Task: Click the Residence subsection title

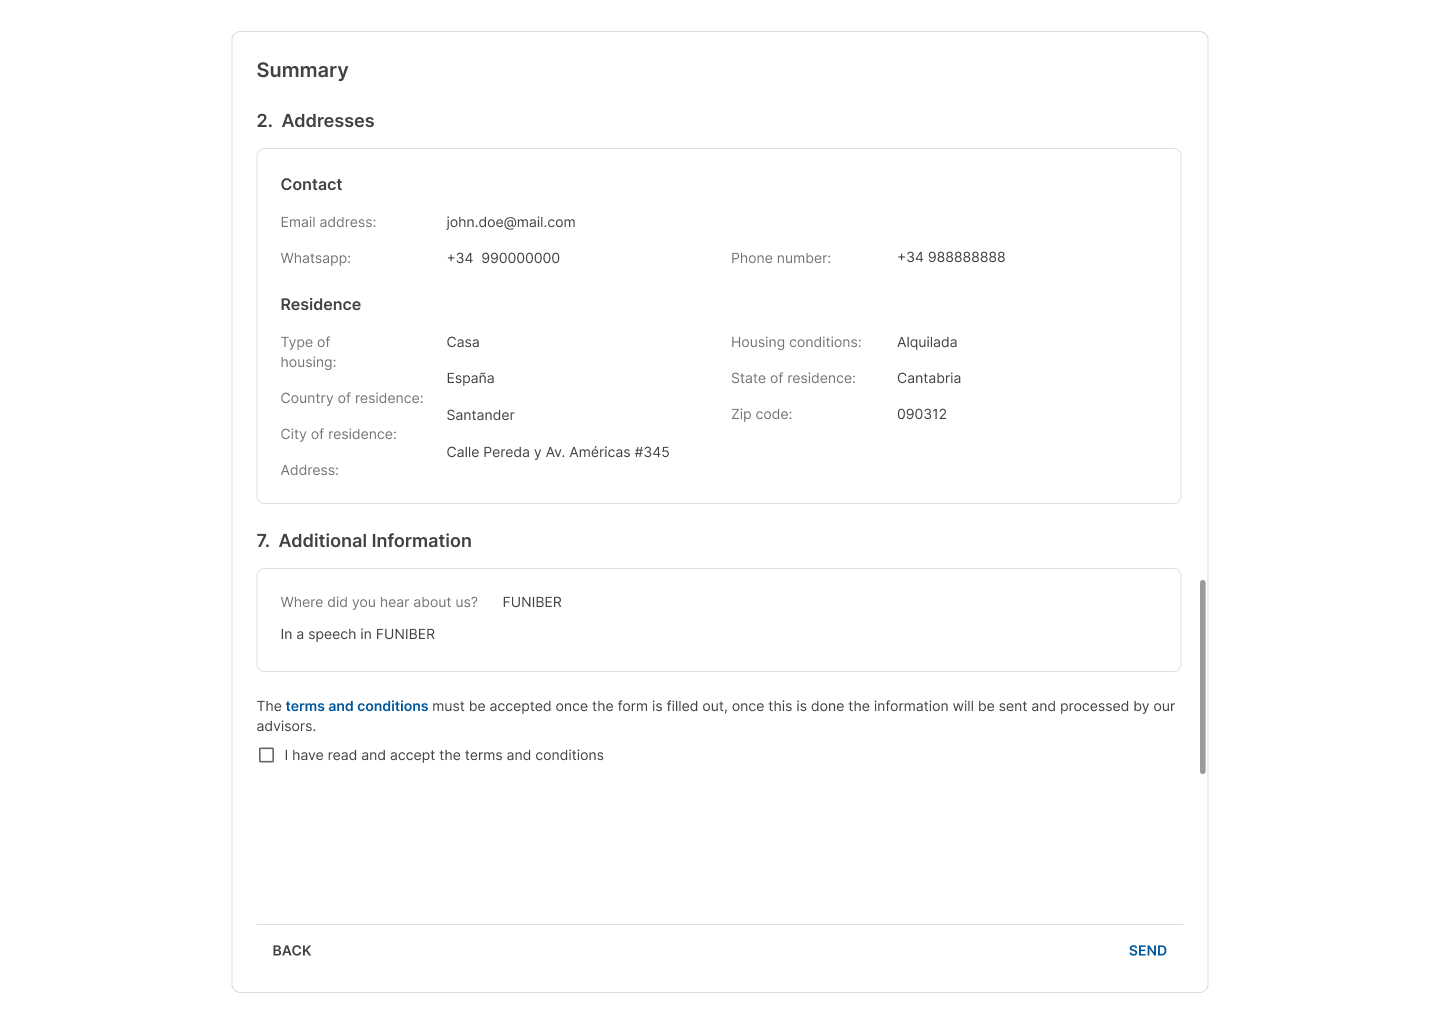Action: [x=320, y=304]
